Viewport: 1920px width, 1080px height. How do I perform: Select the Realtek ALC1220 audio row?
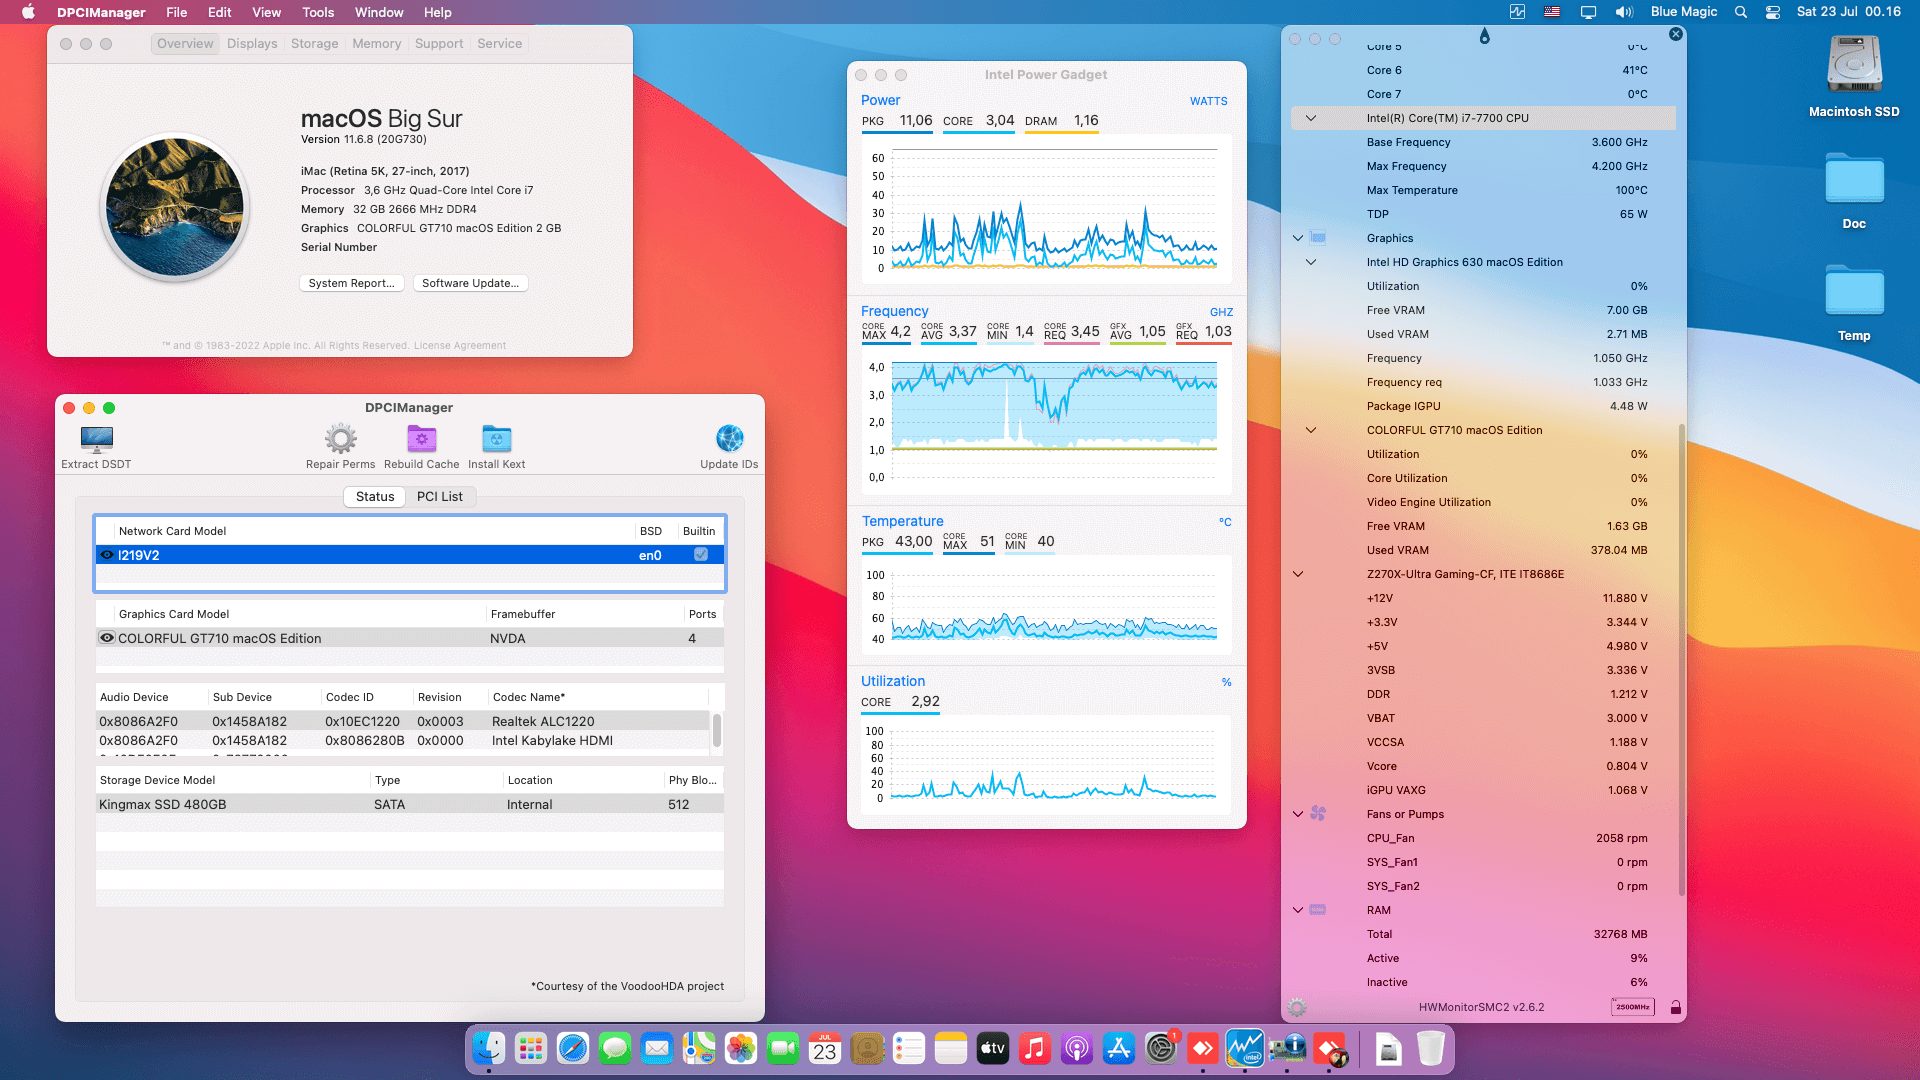coord(403,721)
